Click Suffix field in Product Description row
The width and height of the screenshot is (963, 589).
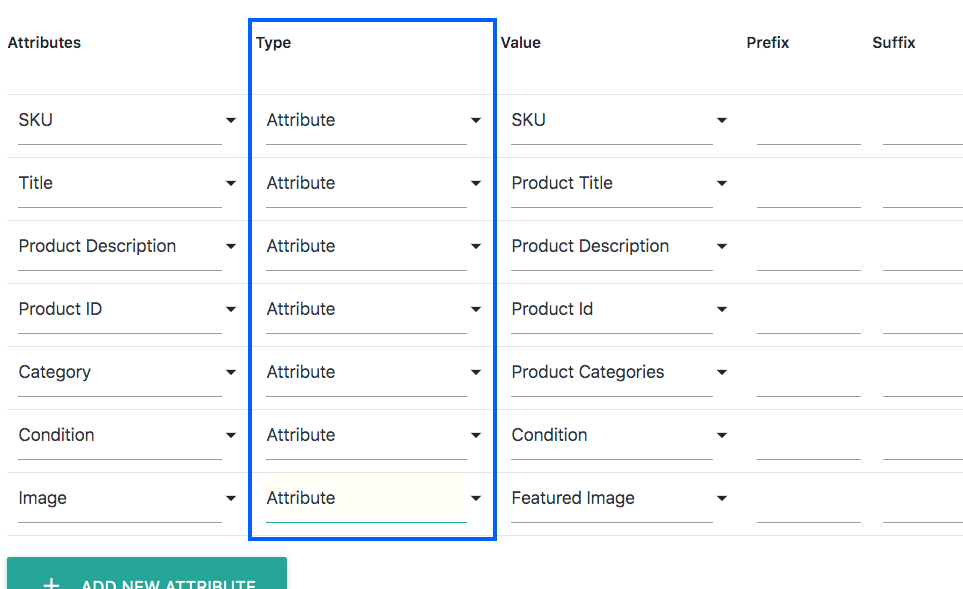tap(923, 247)
